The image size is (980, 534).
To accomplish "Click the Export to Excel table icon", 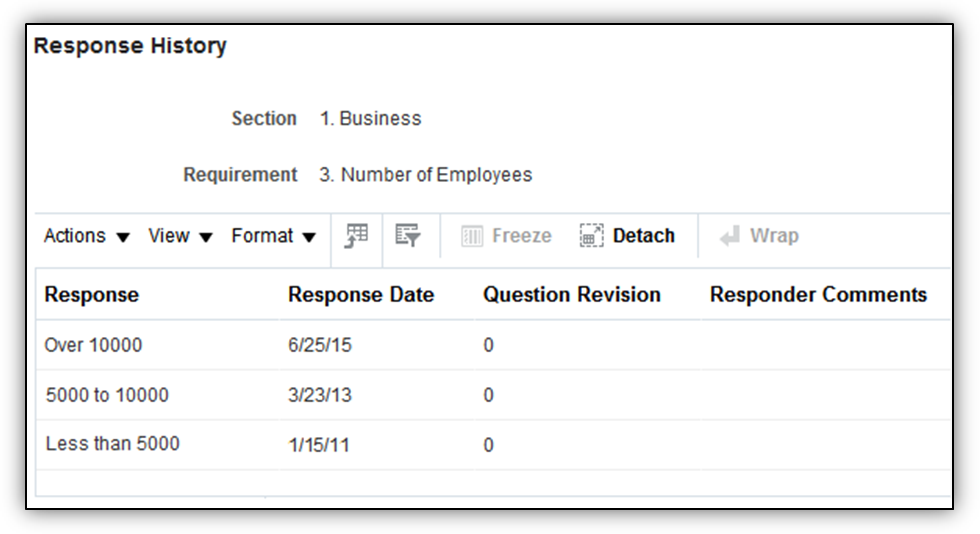I will tap(357, 236).
